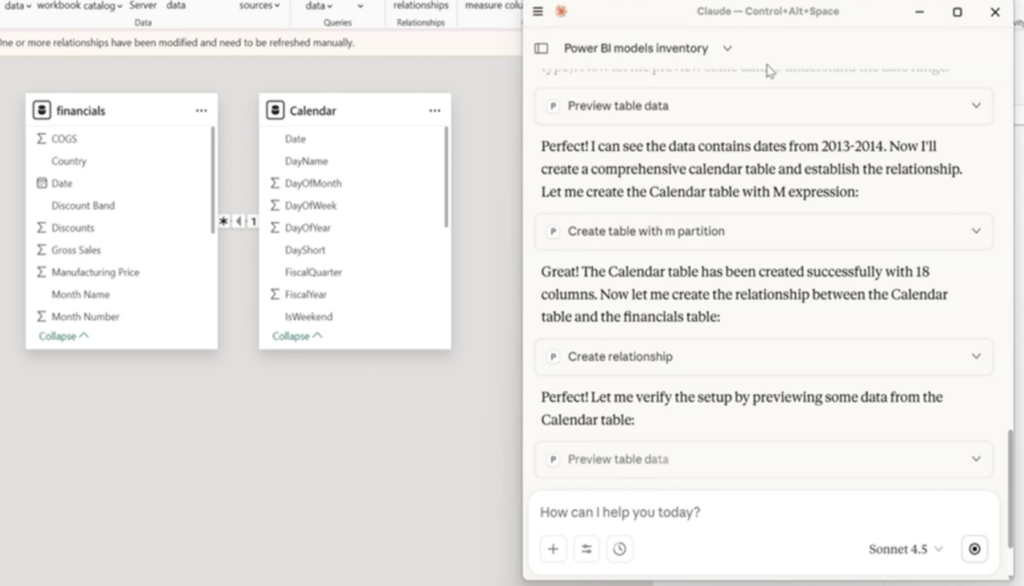Click the database icon of Calendar table

[275, 110]
